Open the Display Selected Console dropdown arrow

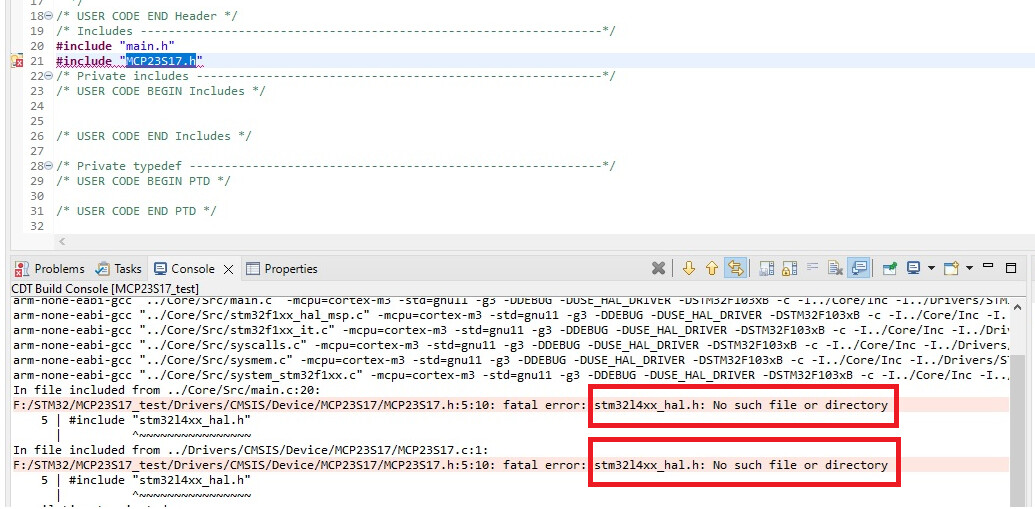pos(931,268)
